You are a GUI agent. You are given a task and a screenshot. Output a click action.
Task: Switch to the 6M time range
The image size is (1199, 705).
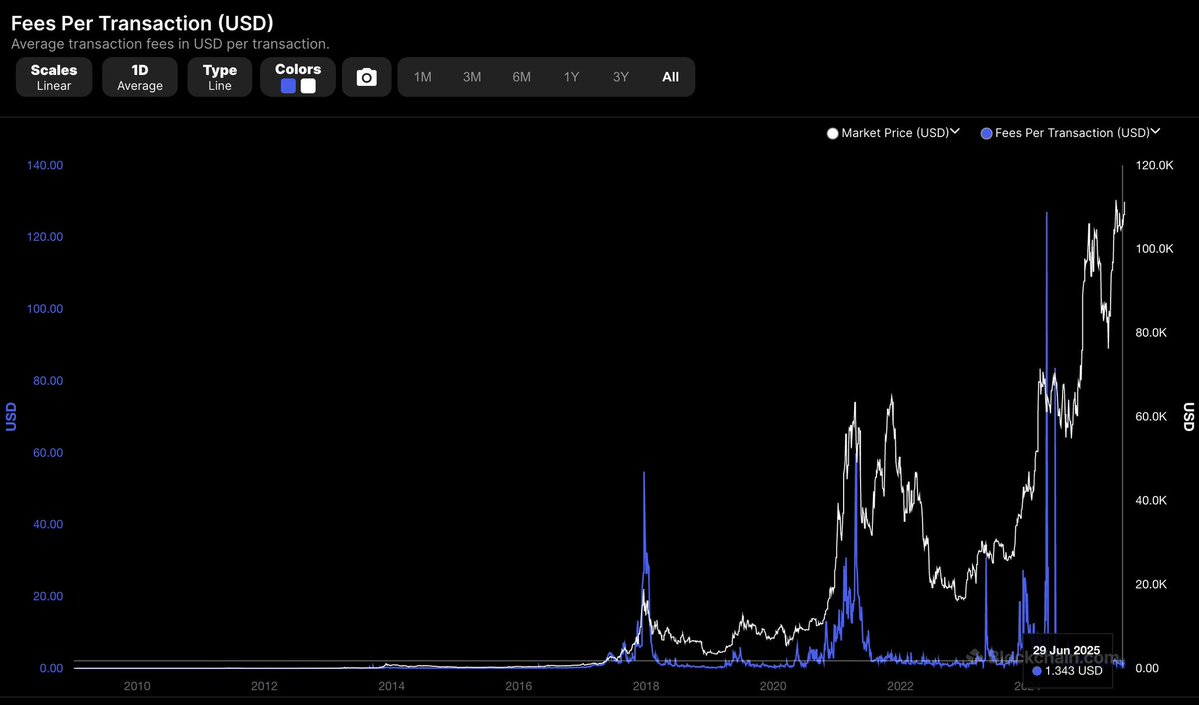(522, 77)
